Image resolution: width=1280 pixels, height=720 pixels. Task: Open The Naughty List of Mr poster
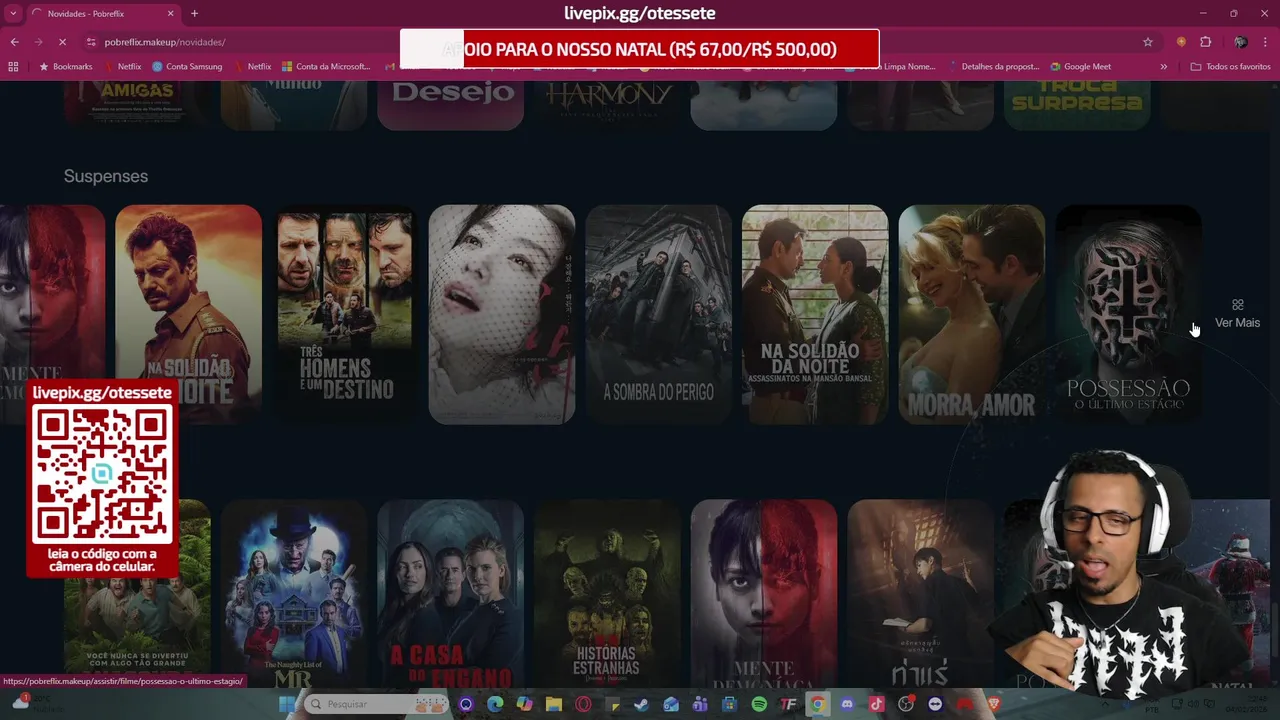click(294, 595)
